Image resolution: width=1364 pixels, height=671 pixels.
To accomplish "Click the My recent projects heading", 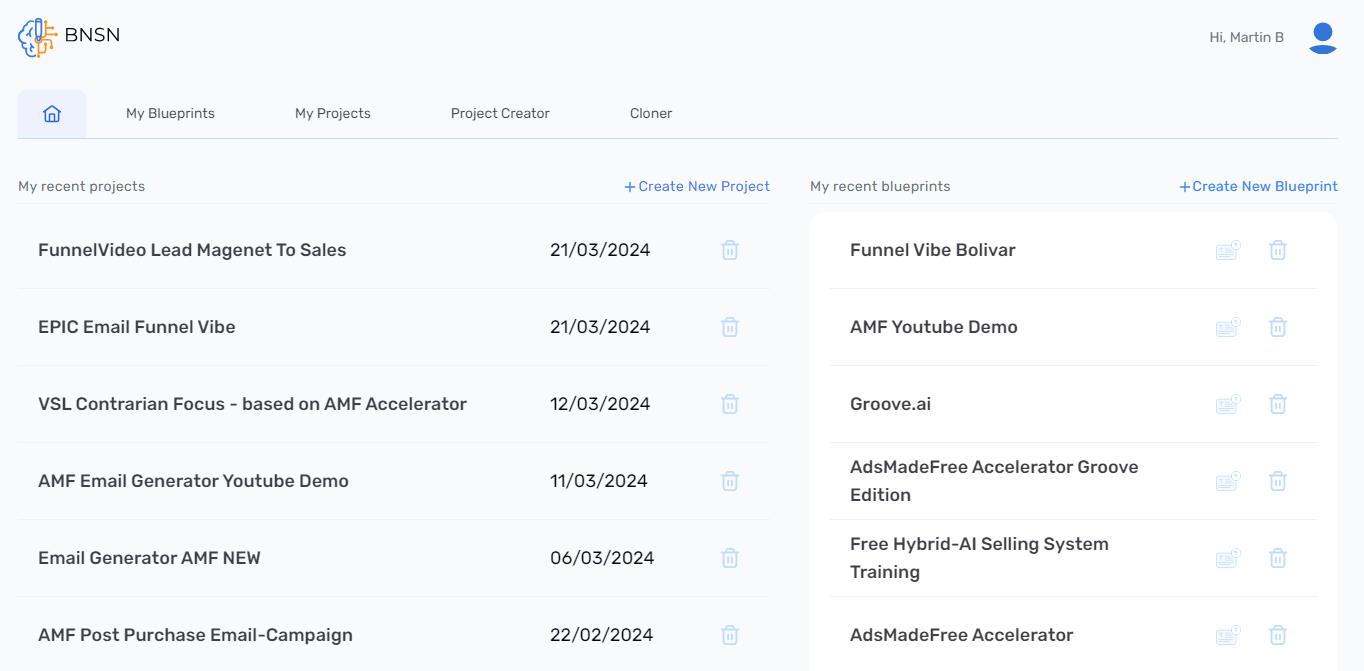I will coord(81,186).
